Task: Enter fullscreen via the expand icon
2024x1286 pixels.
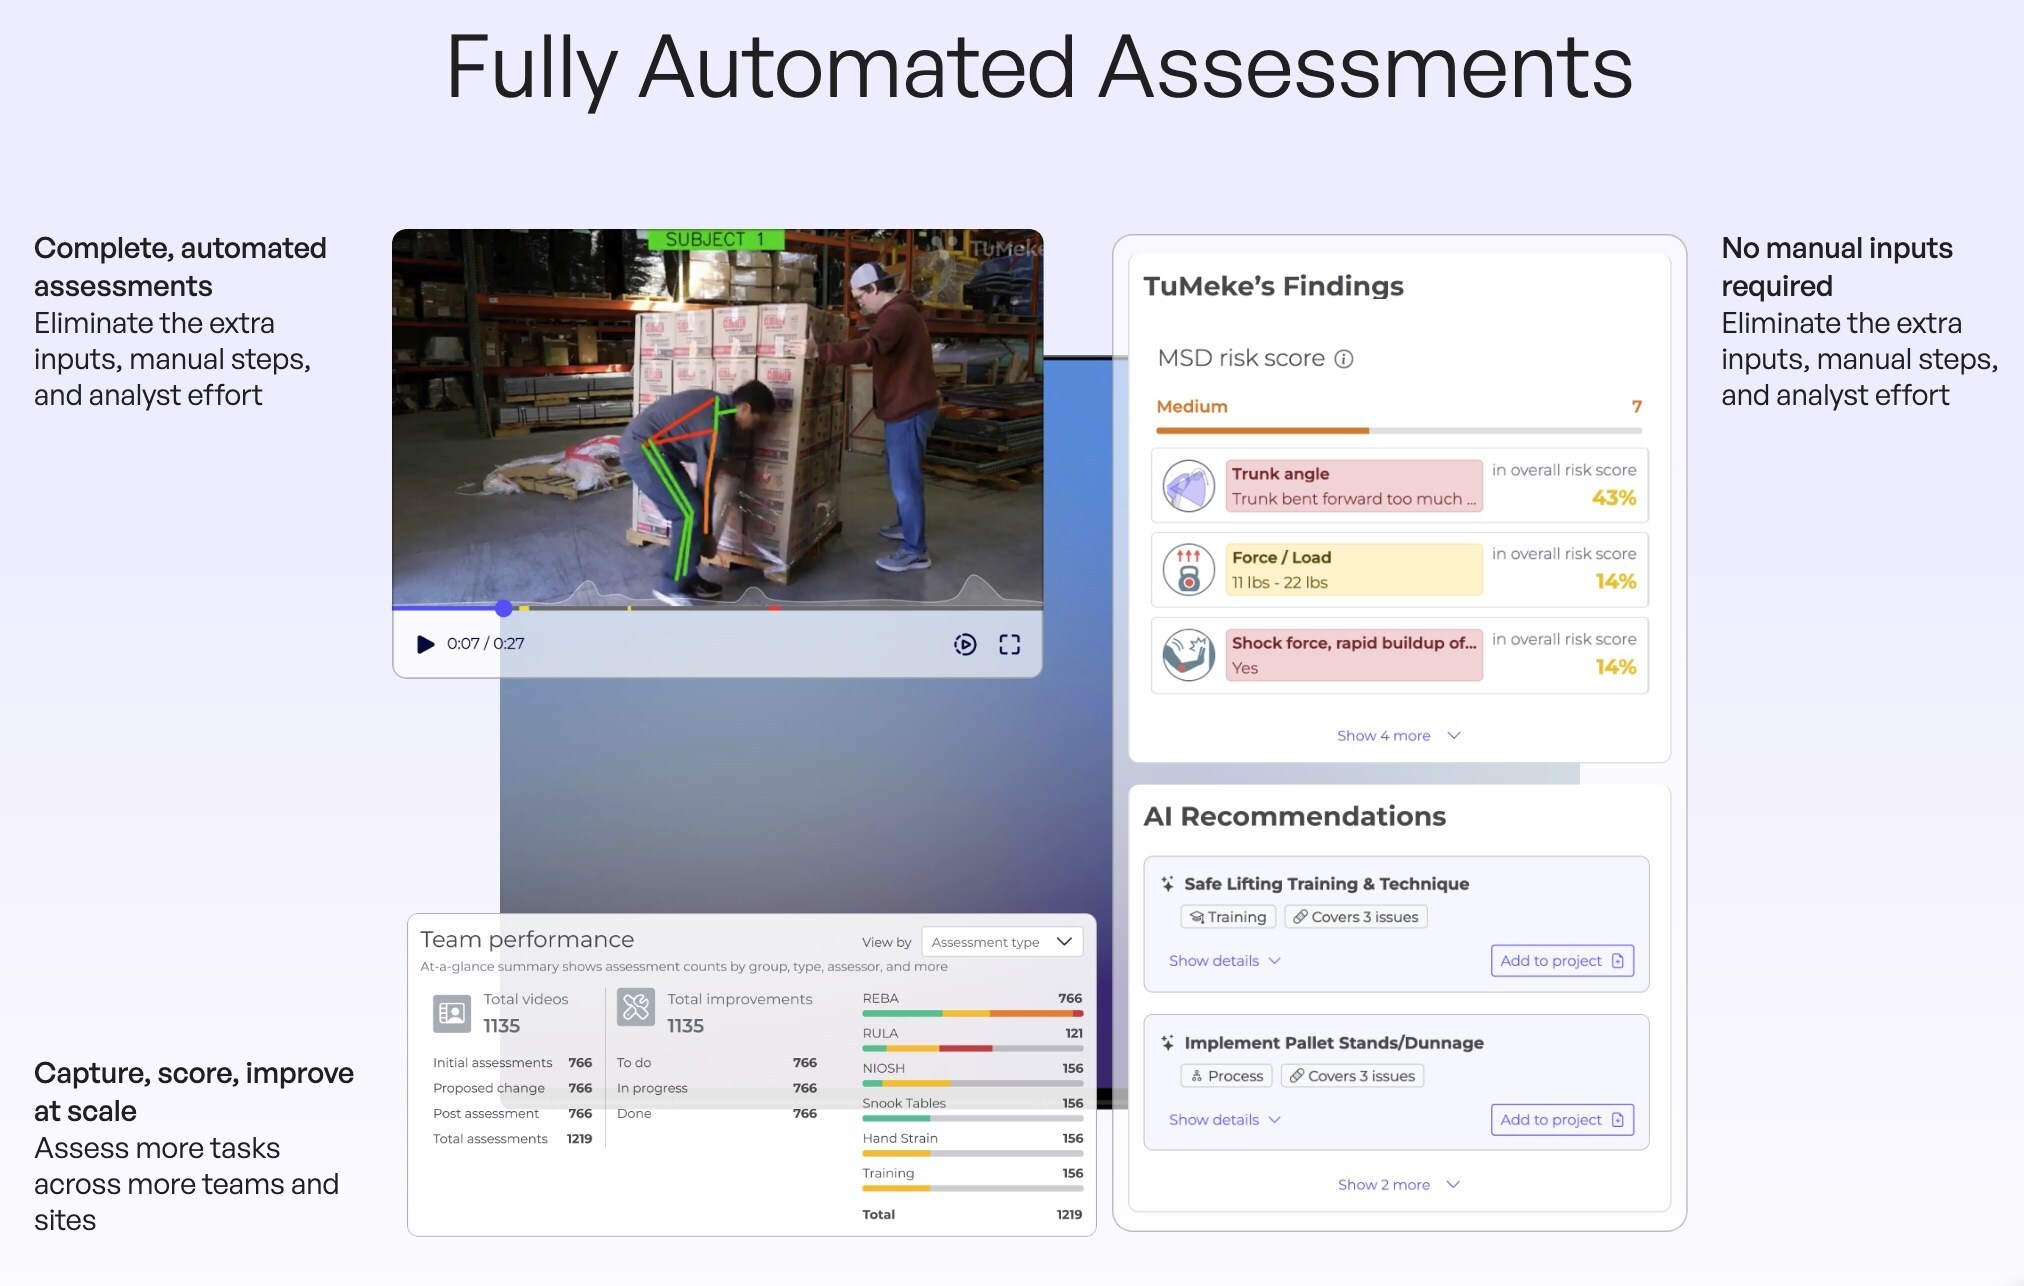Action: coord(1009,645)
